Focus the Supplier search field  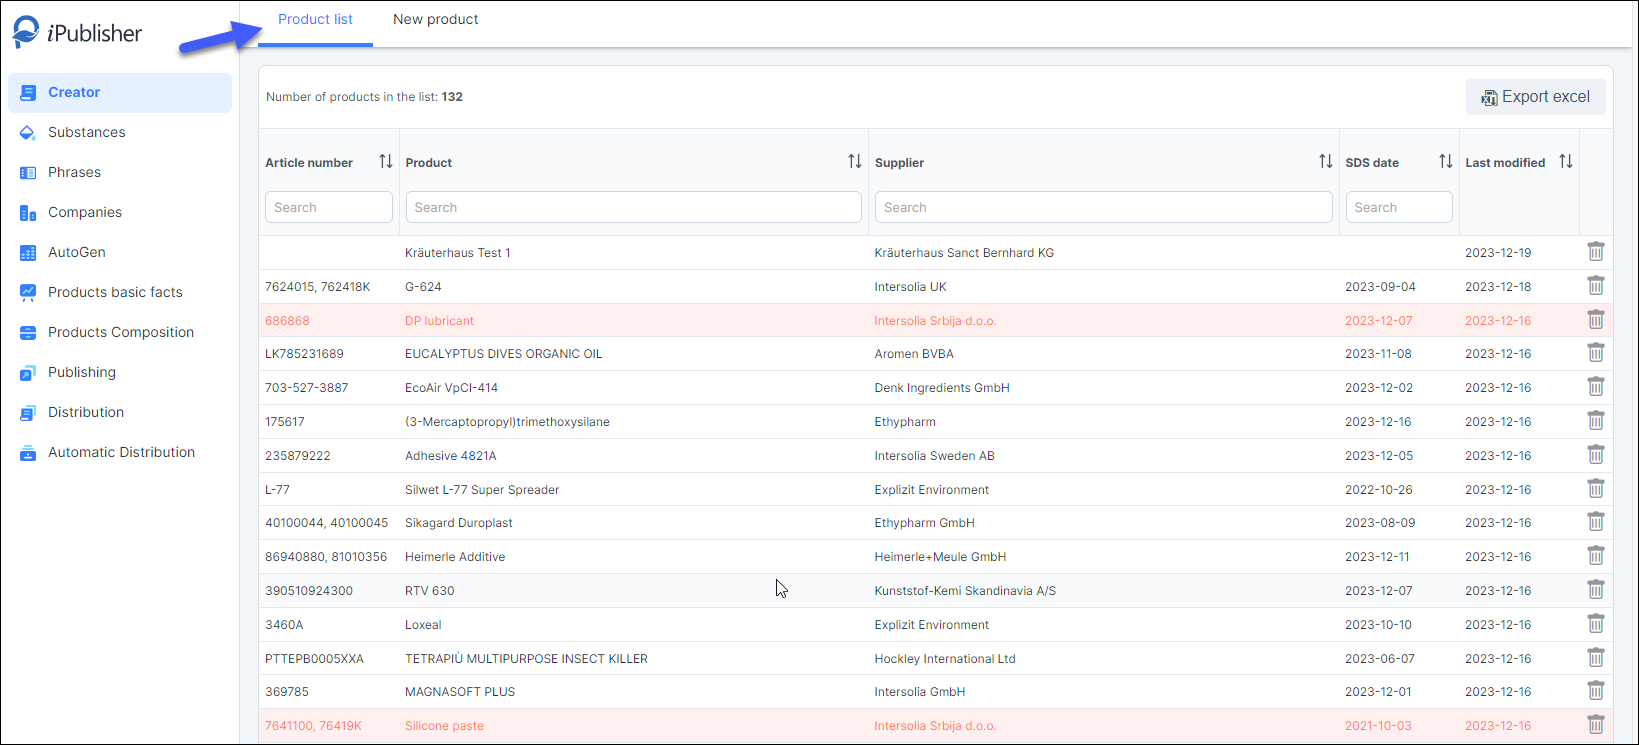[x=1104, y=207]
